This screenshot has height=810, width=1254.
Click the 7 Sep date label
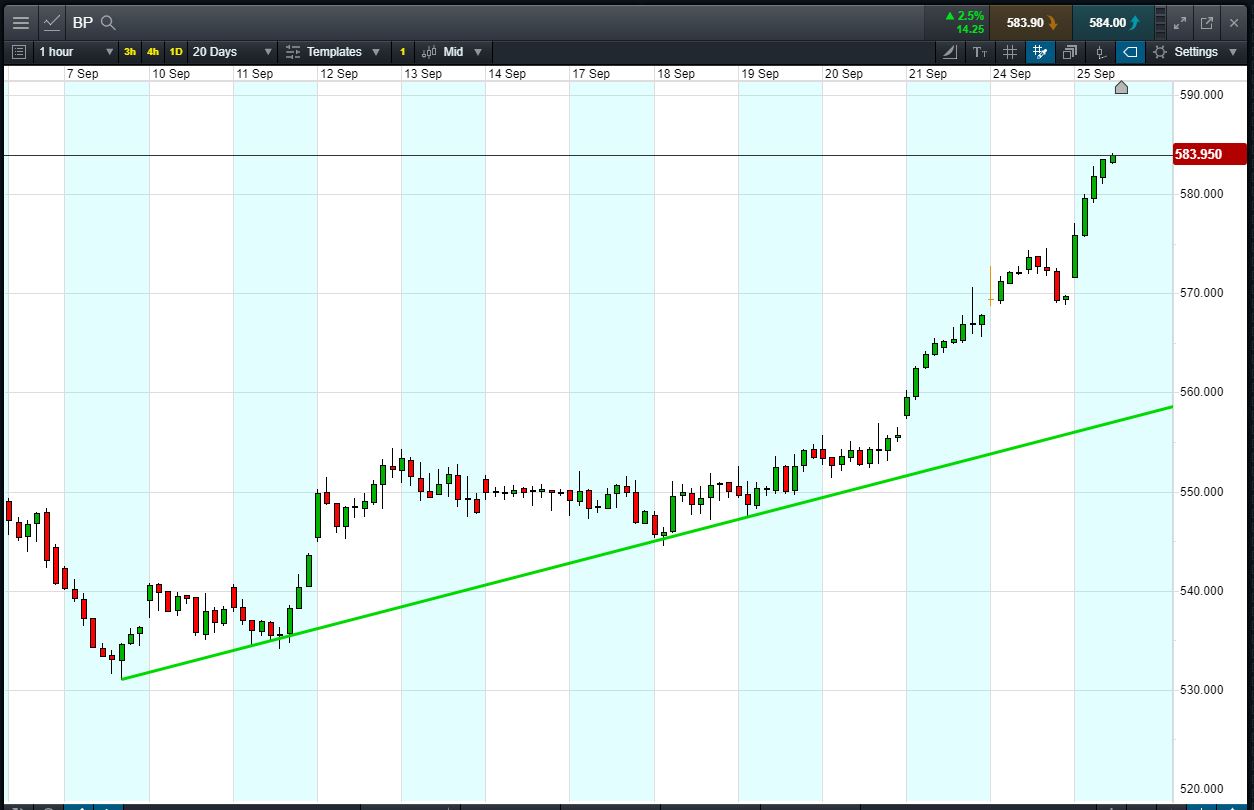coord(82,74)
